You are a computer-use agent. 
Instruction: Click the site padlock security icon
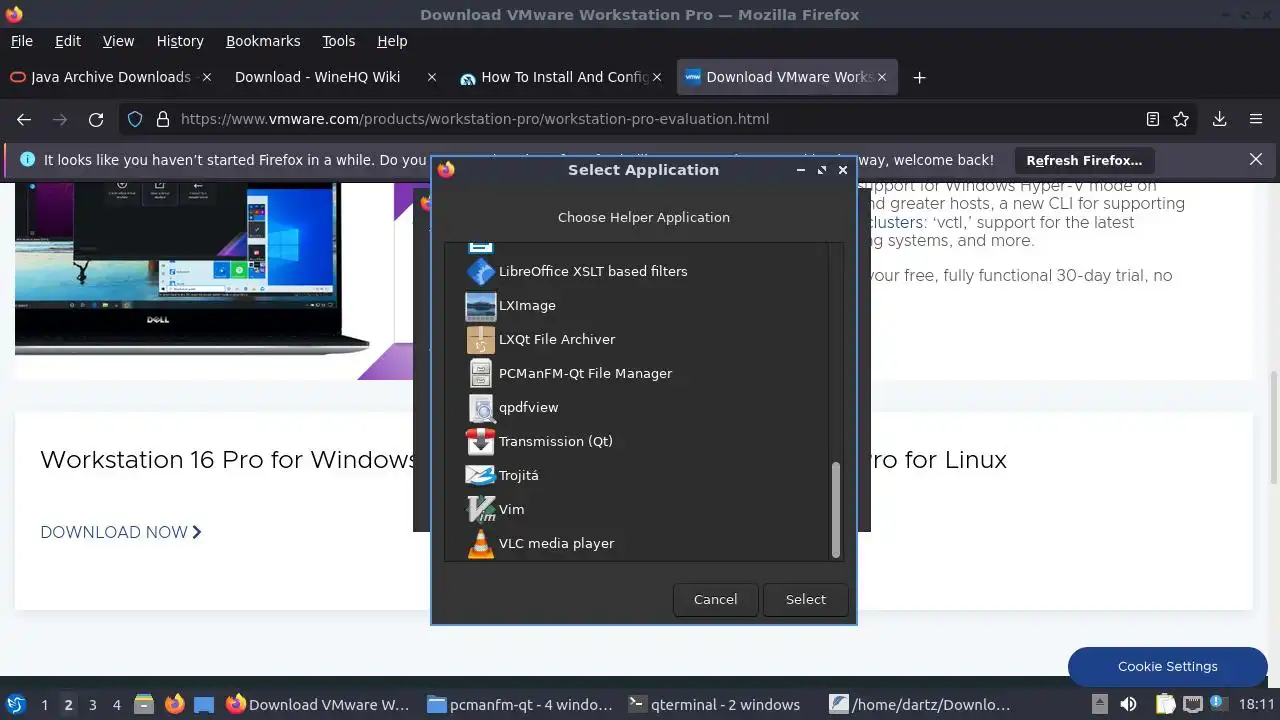coord(162,119)
